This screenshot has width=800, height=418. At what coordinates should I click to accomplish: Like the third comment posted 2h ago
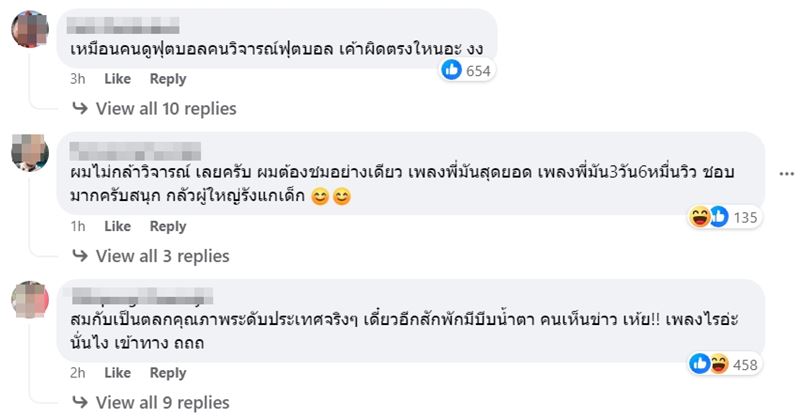118,373
